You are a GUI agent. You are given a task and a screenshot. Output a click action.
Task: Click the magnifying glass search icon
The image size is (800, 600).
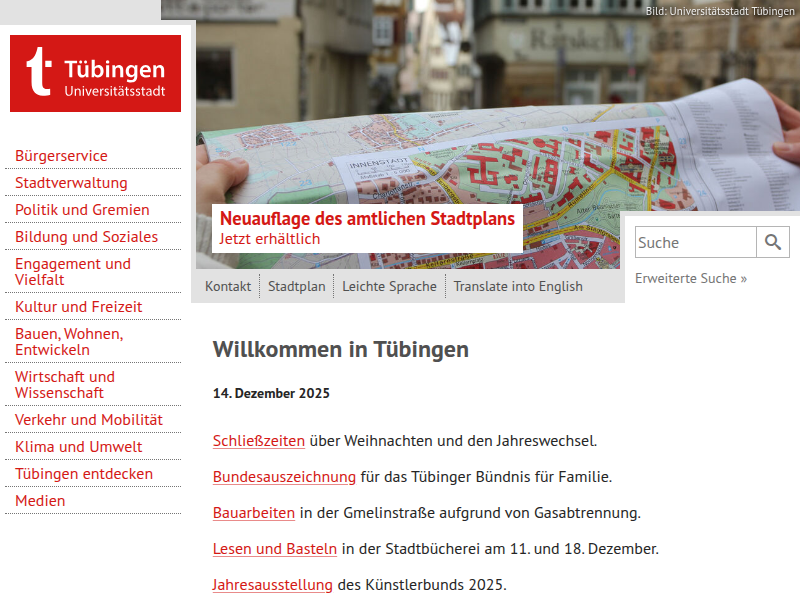coord(773,241)
